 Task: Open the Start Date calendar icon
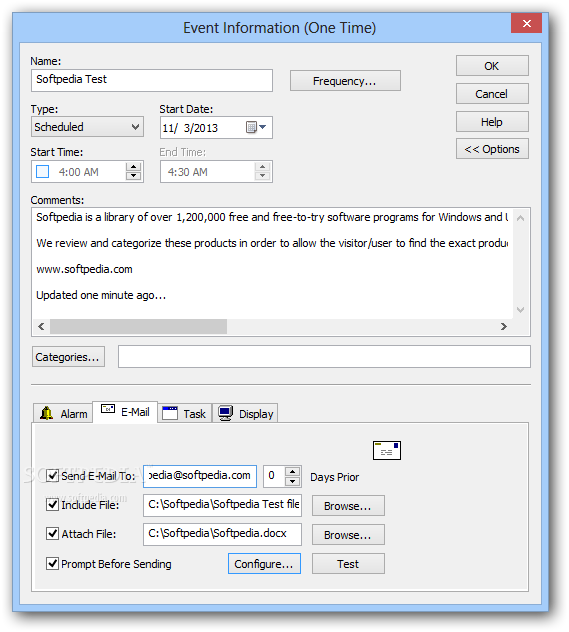pos(251,127)
